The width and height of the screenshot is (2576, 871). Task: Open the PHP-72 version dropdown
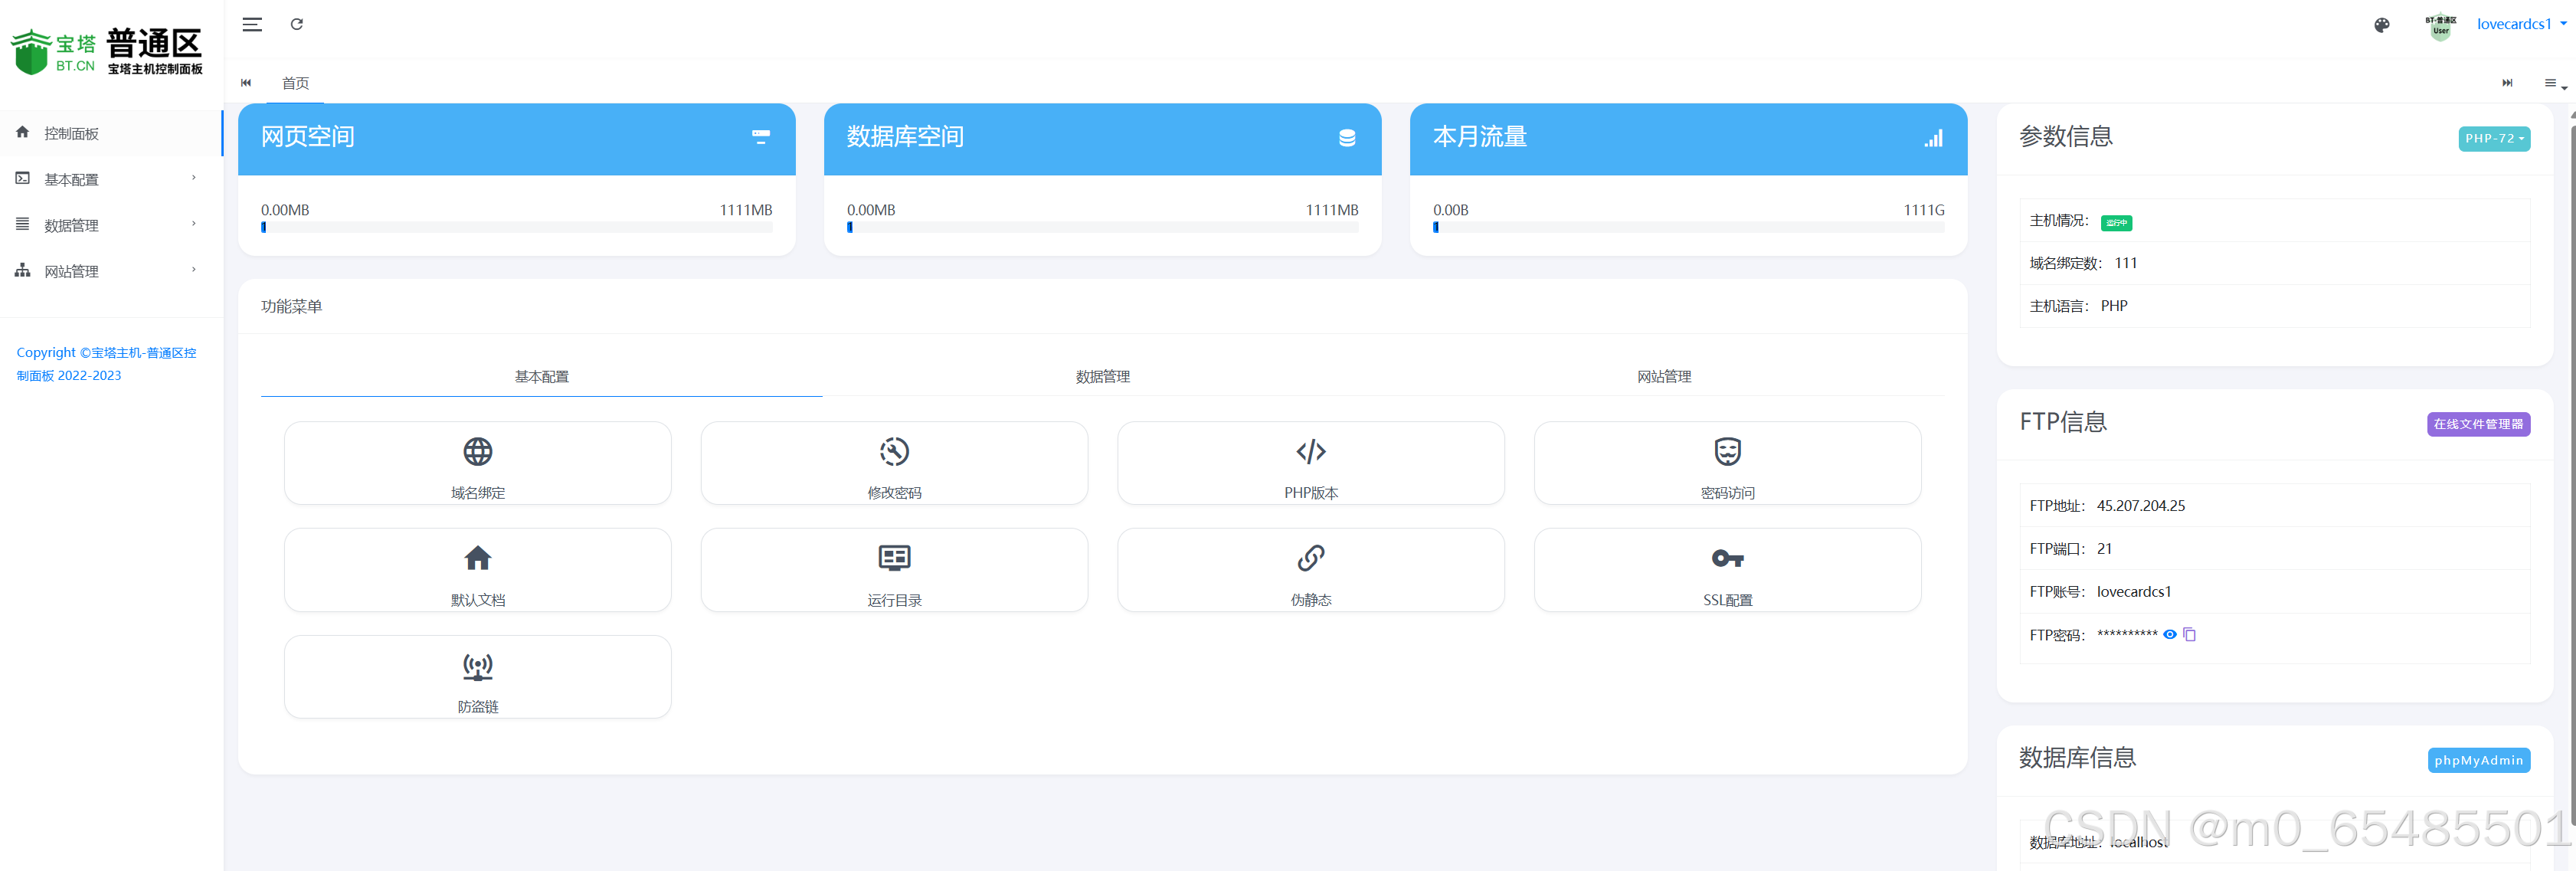click(2494, 139)
